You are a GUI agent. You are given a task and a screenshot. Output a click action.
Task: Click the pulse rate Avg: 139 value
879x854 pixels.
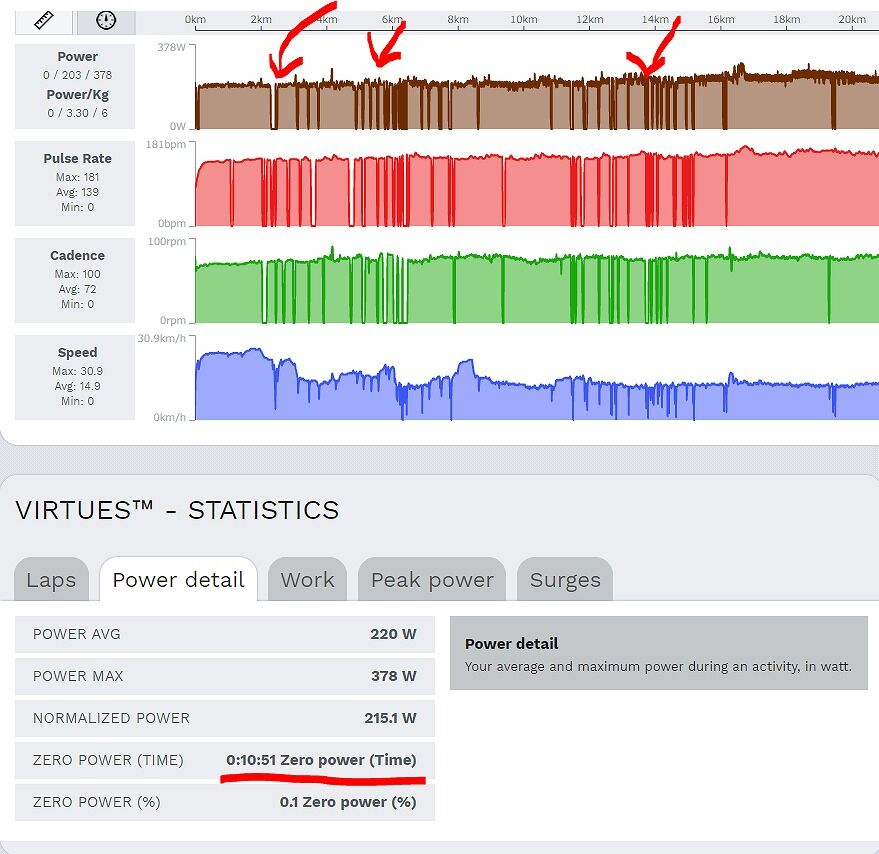[x=77, y=192]
